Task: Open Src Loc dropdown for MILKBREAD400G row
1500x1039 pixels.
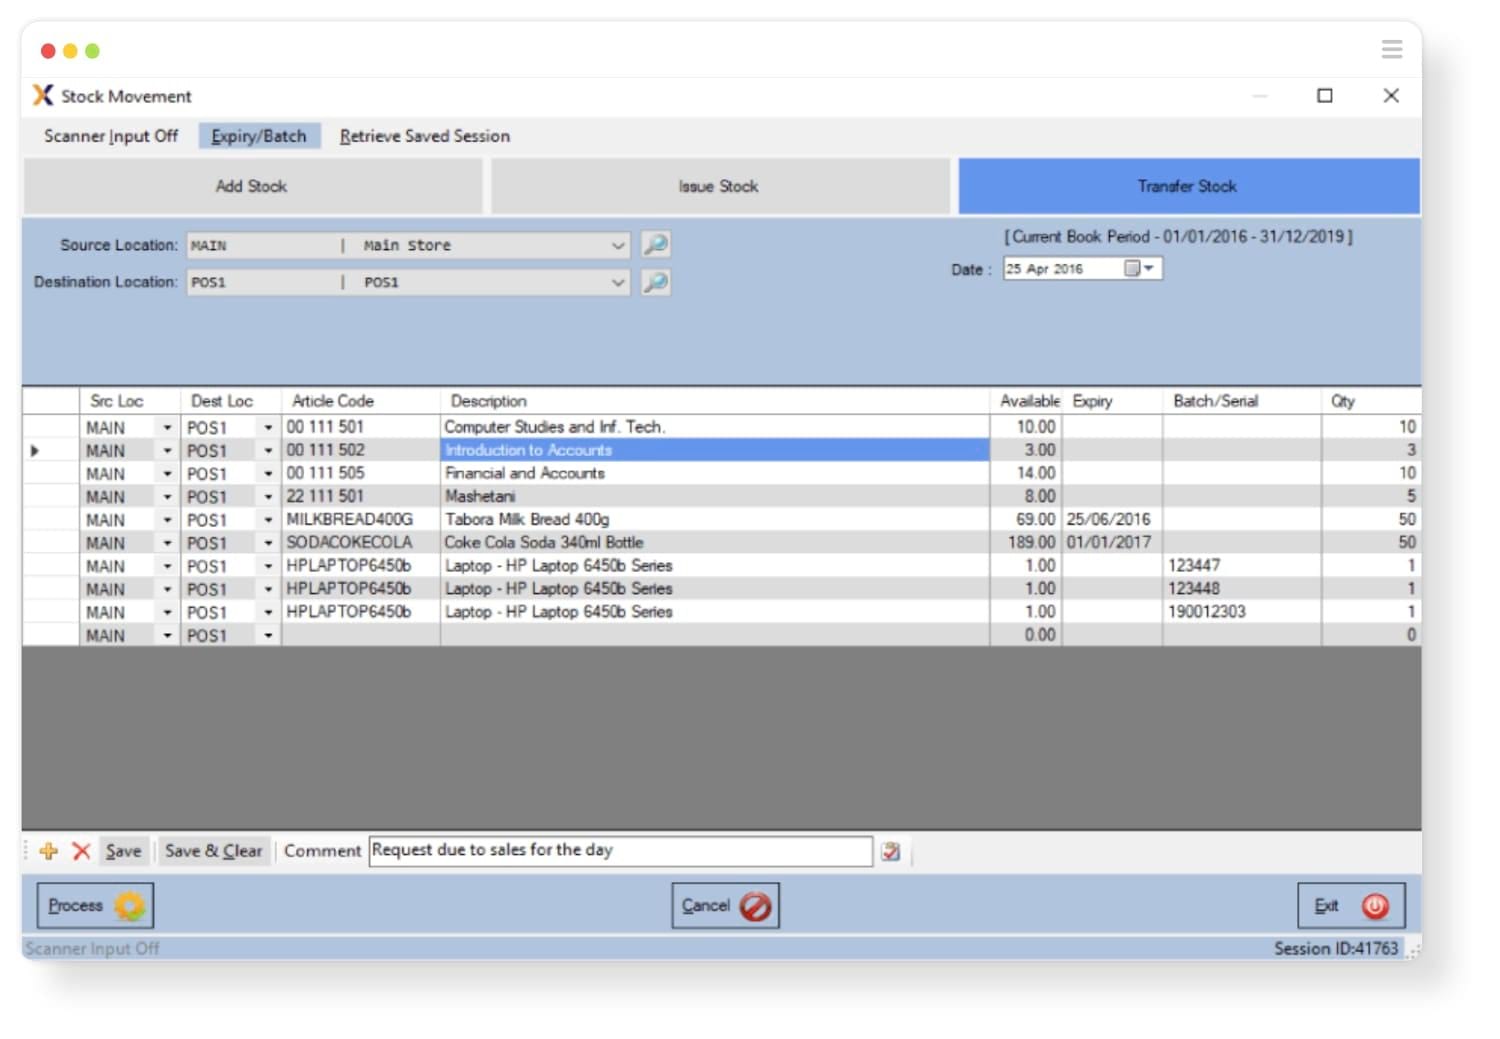Action: pyautogui.click(x=167, y=520)
